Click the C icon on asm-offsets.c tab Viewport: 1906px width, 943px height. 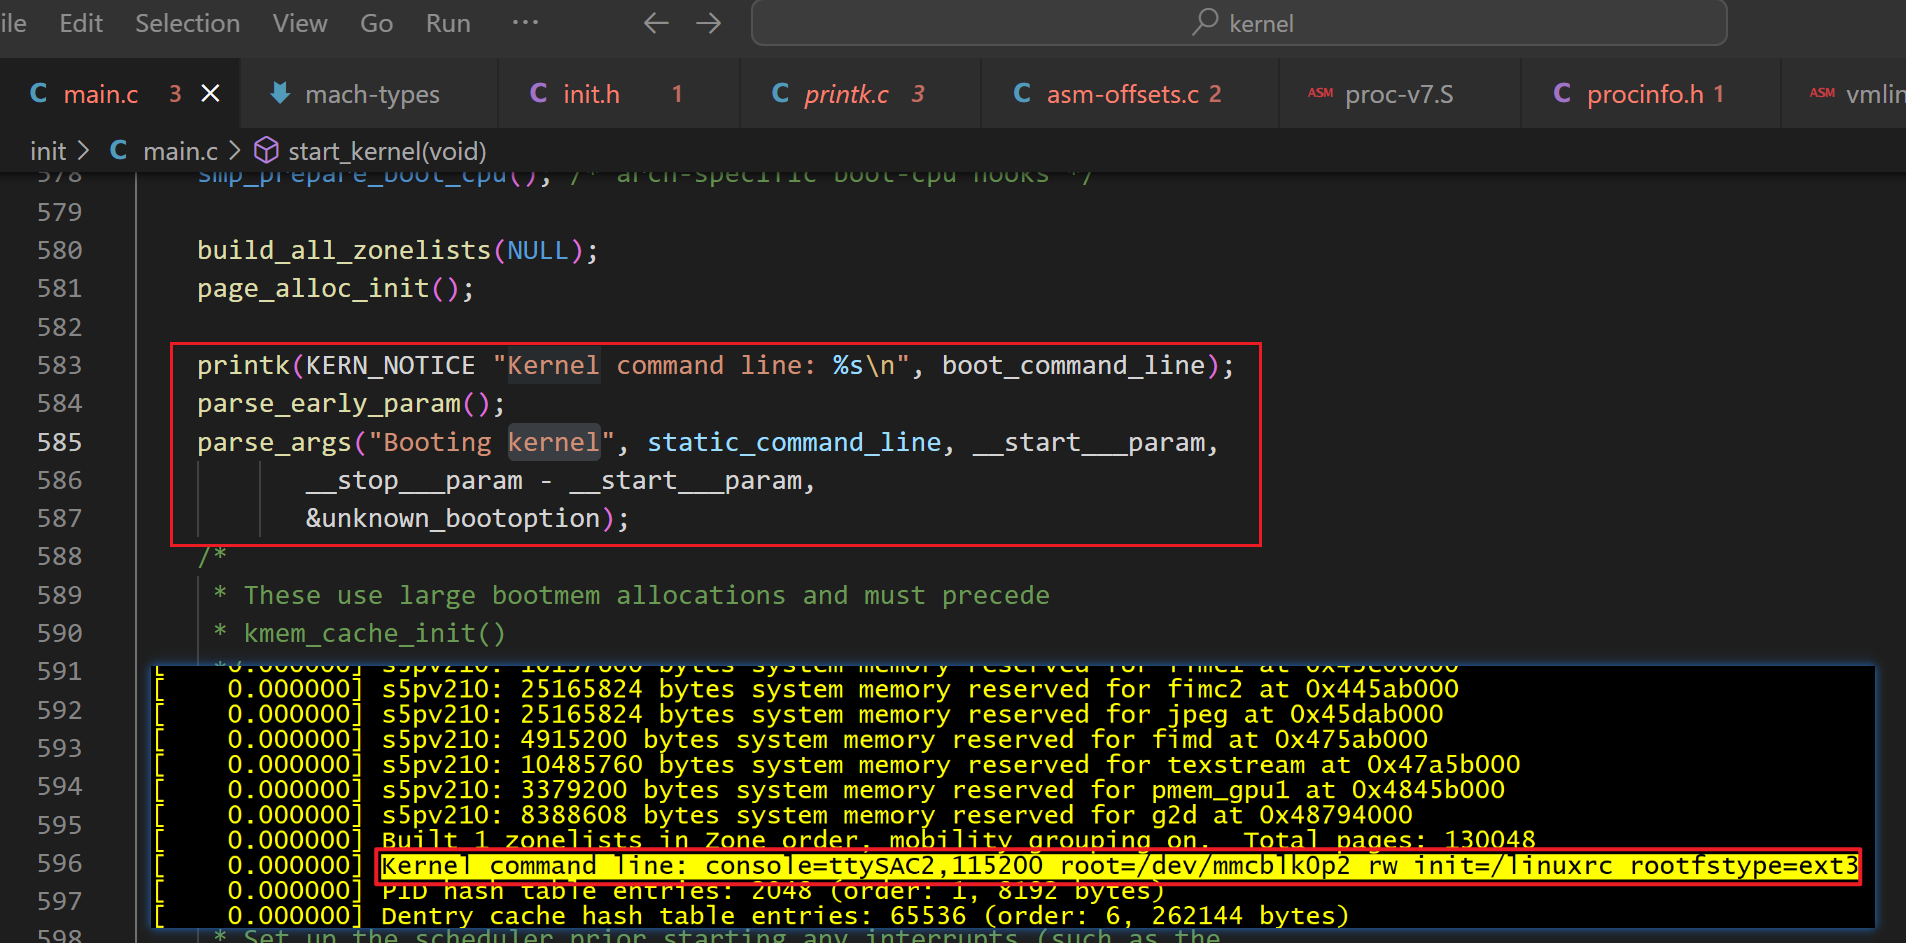[x=1022, y=93]
